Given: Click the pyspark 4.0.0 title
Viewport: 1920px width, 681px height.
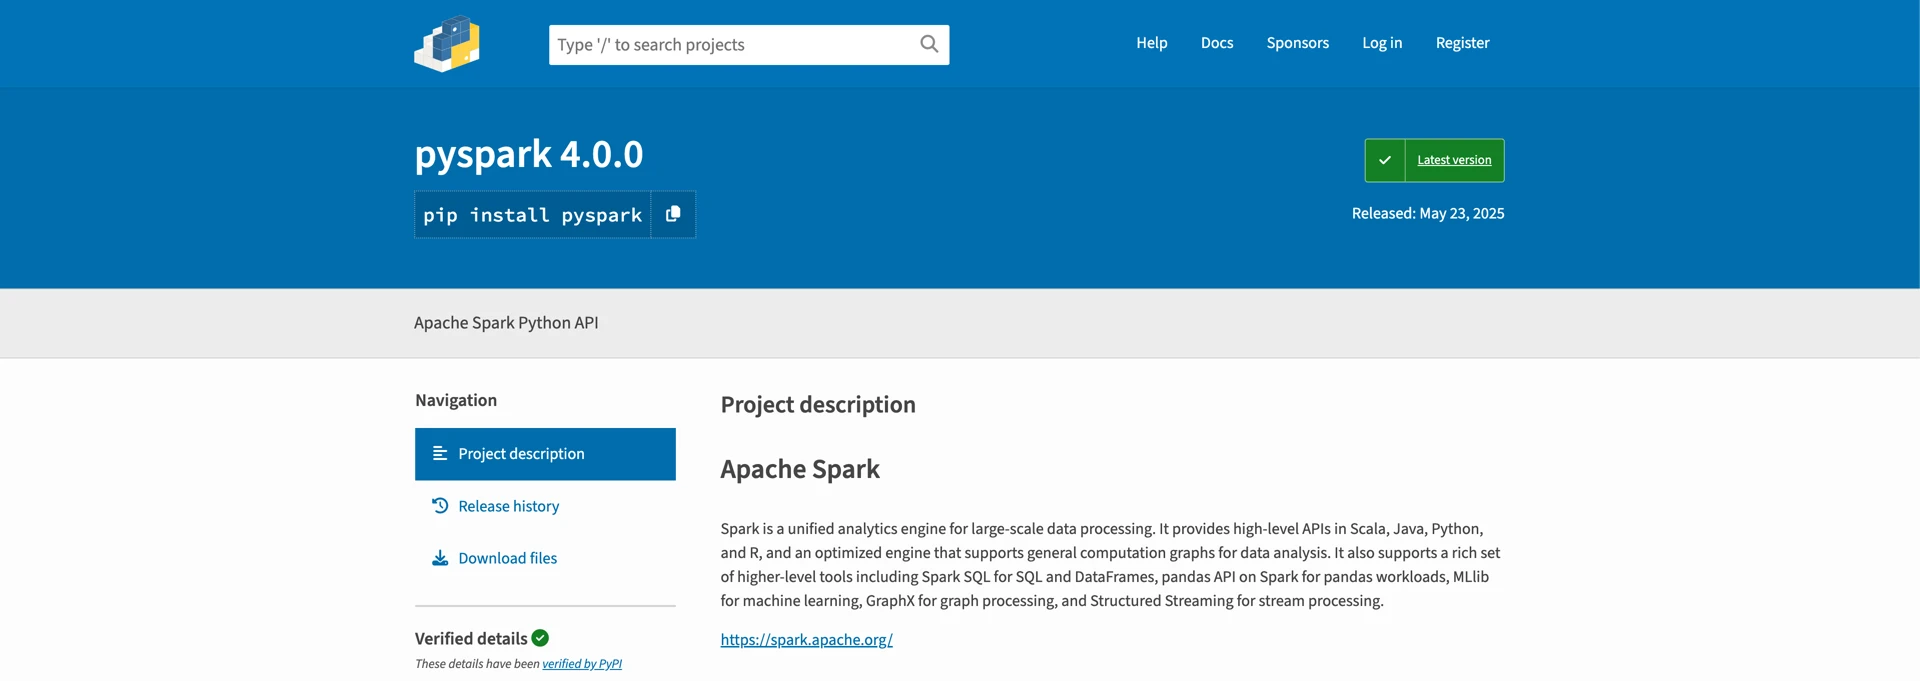Looking at the screenshot, I should point(529,154).
